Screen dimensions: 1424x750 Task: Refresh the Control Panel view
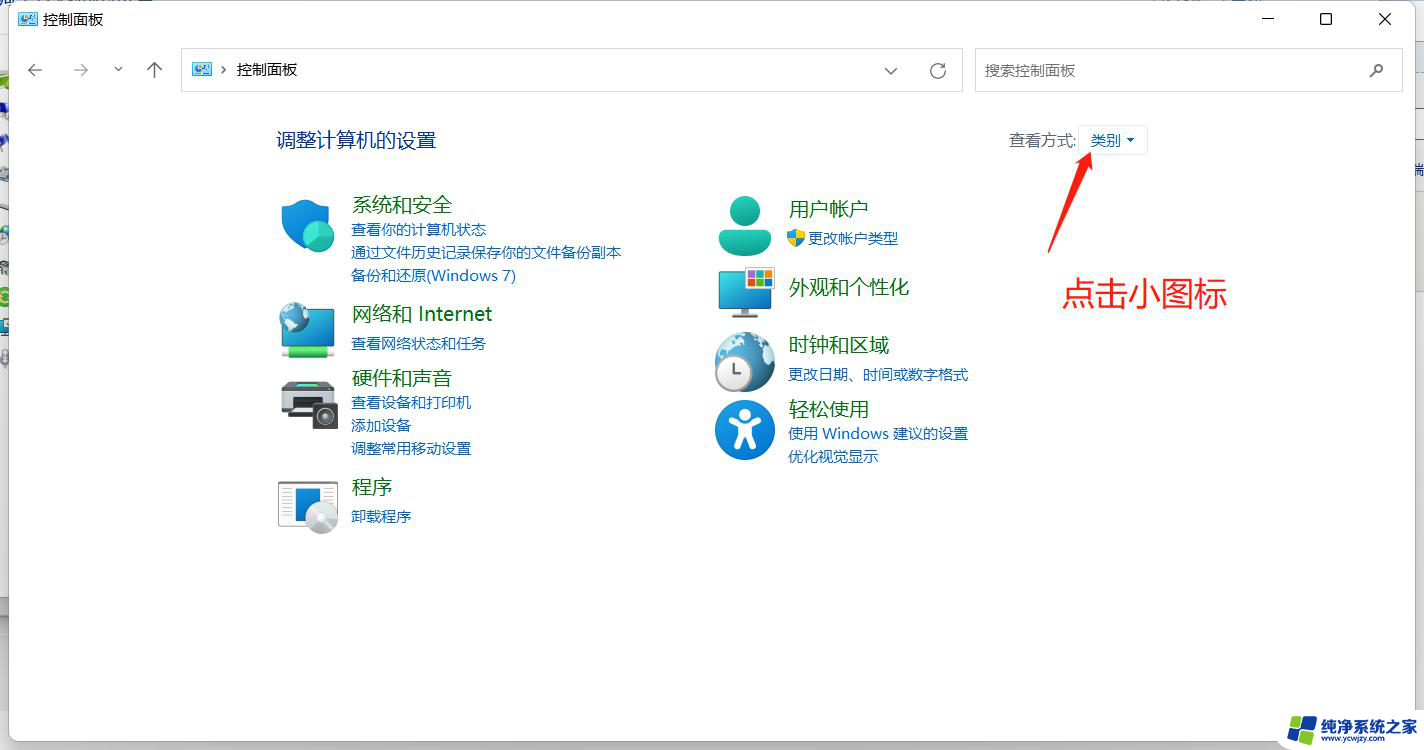coord(938,70)
